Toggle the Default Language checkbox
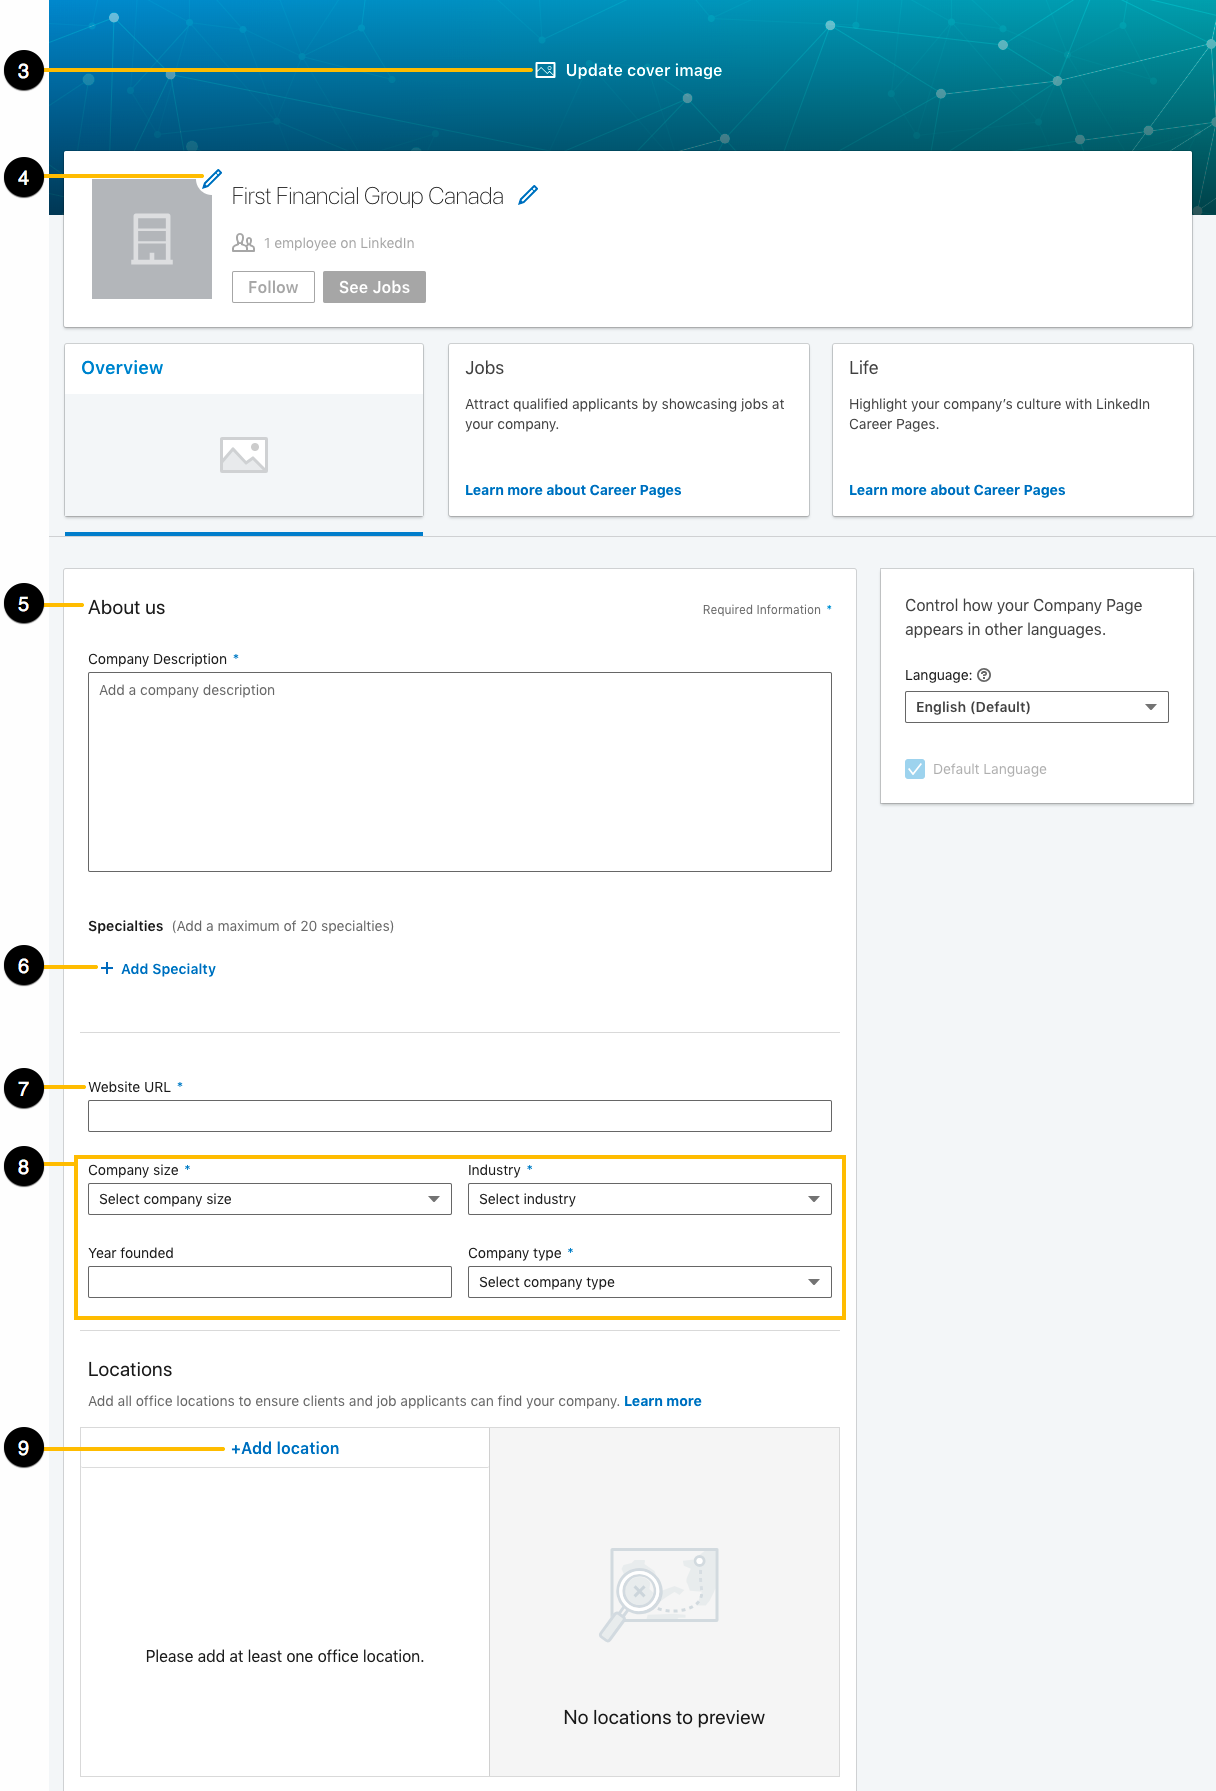 [x=915, y=769]
